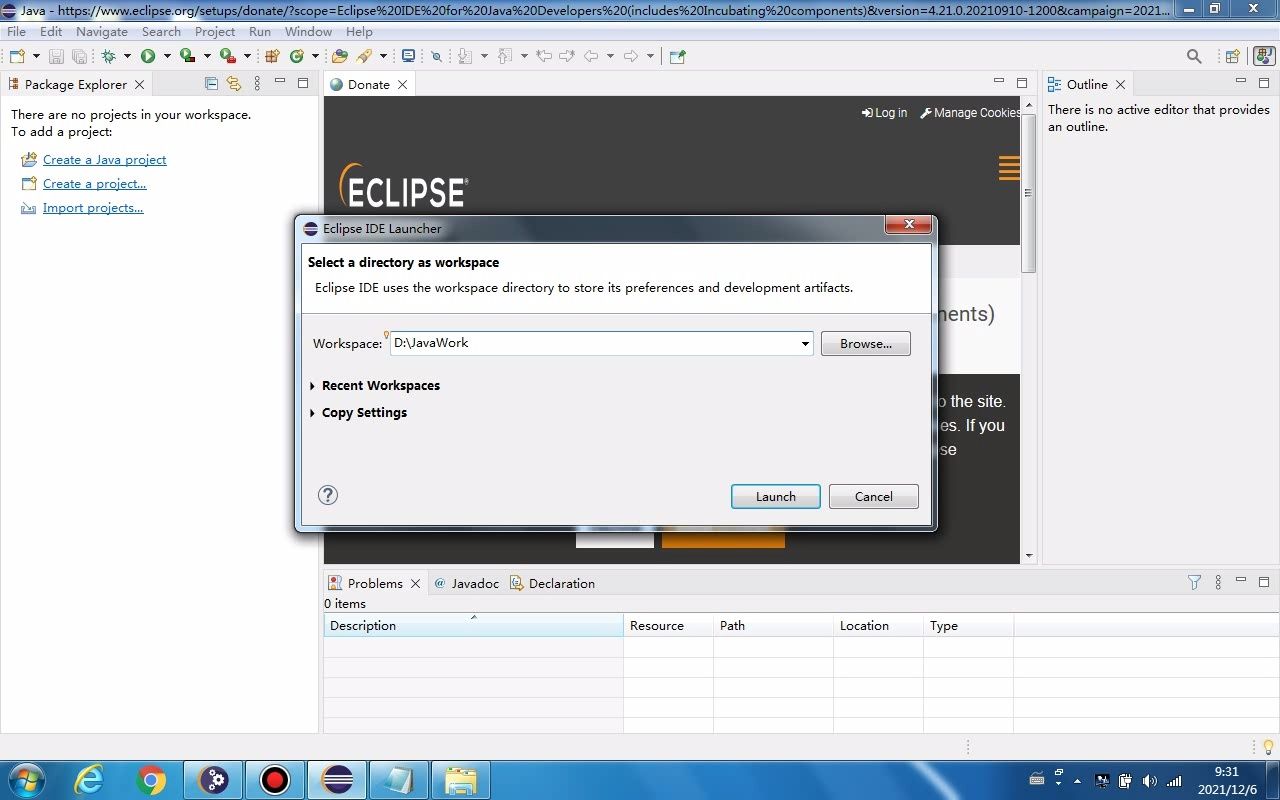
Task: Click the green Run toolbar icon
Action: click(x=148, y=56)
